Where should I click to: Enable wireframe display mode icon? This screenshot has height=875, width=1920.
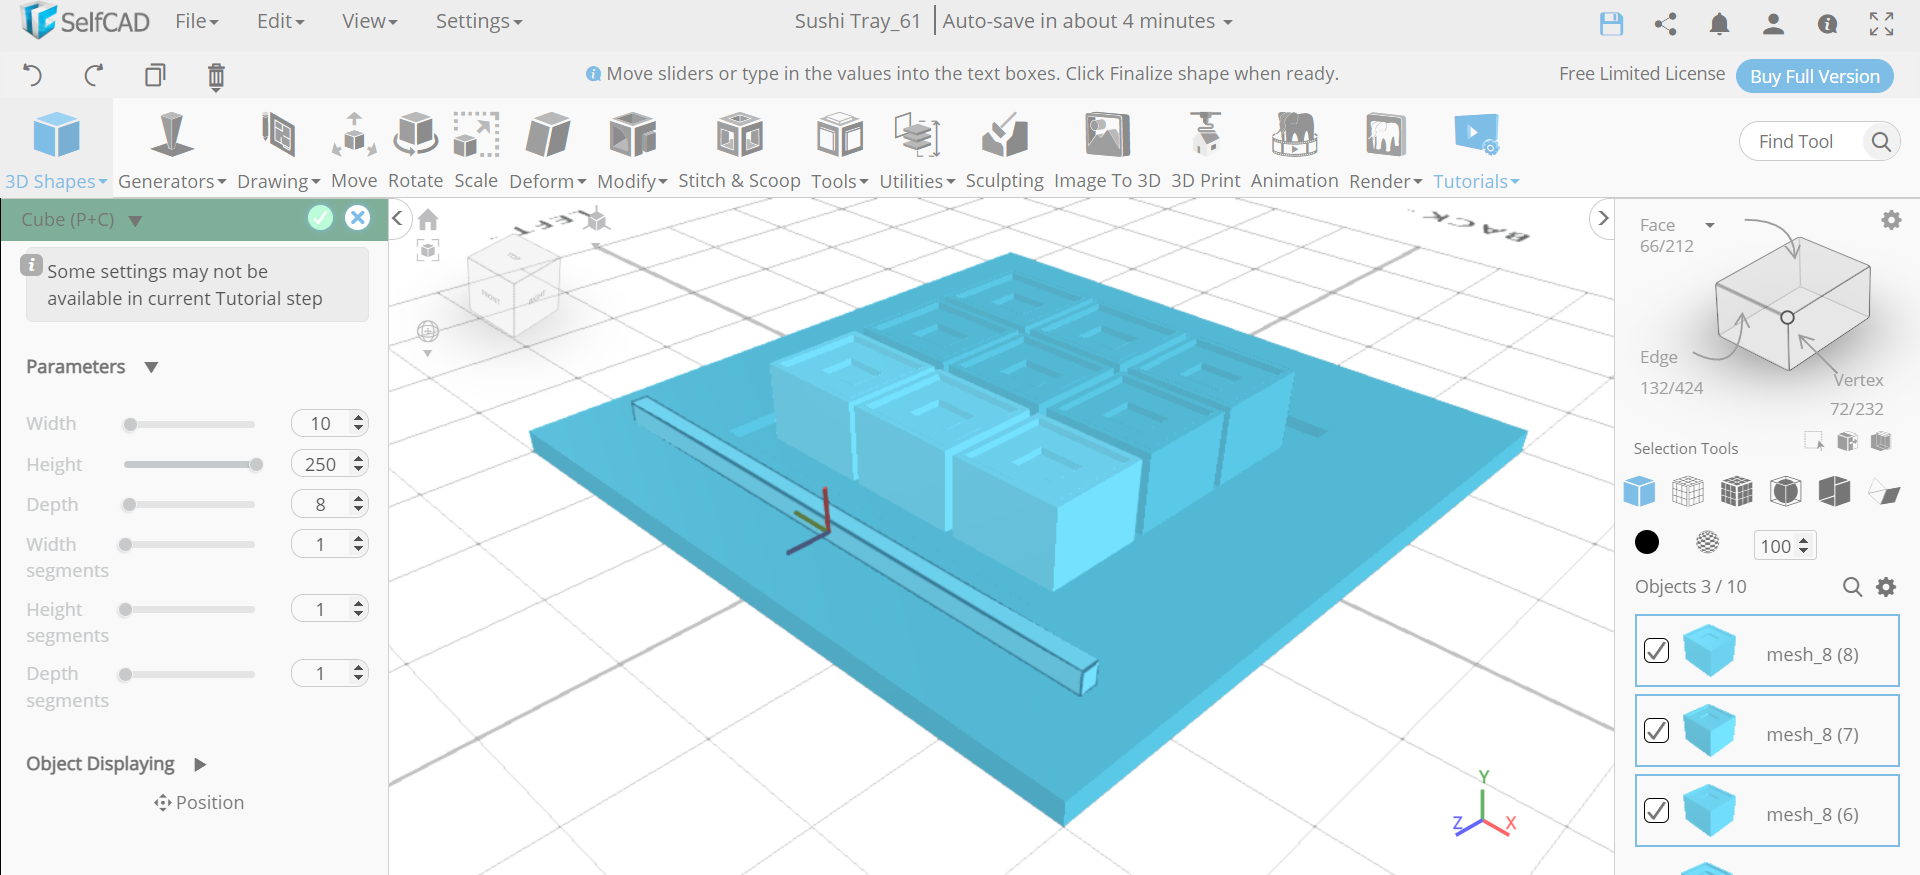coord(1688,491)
